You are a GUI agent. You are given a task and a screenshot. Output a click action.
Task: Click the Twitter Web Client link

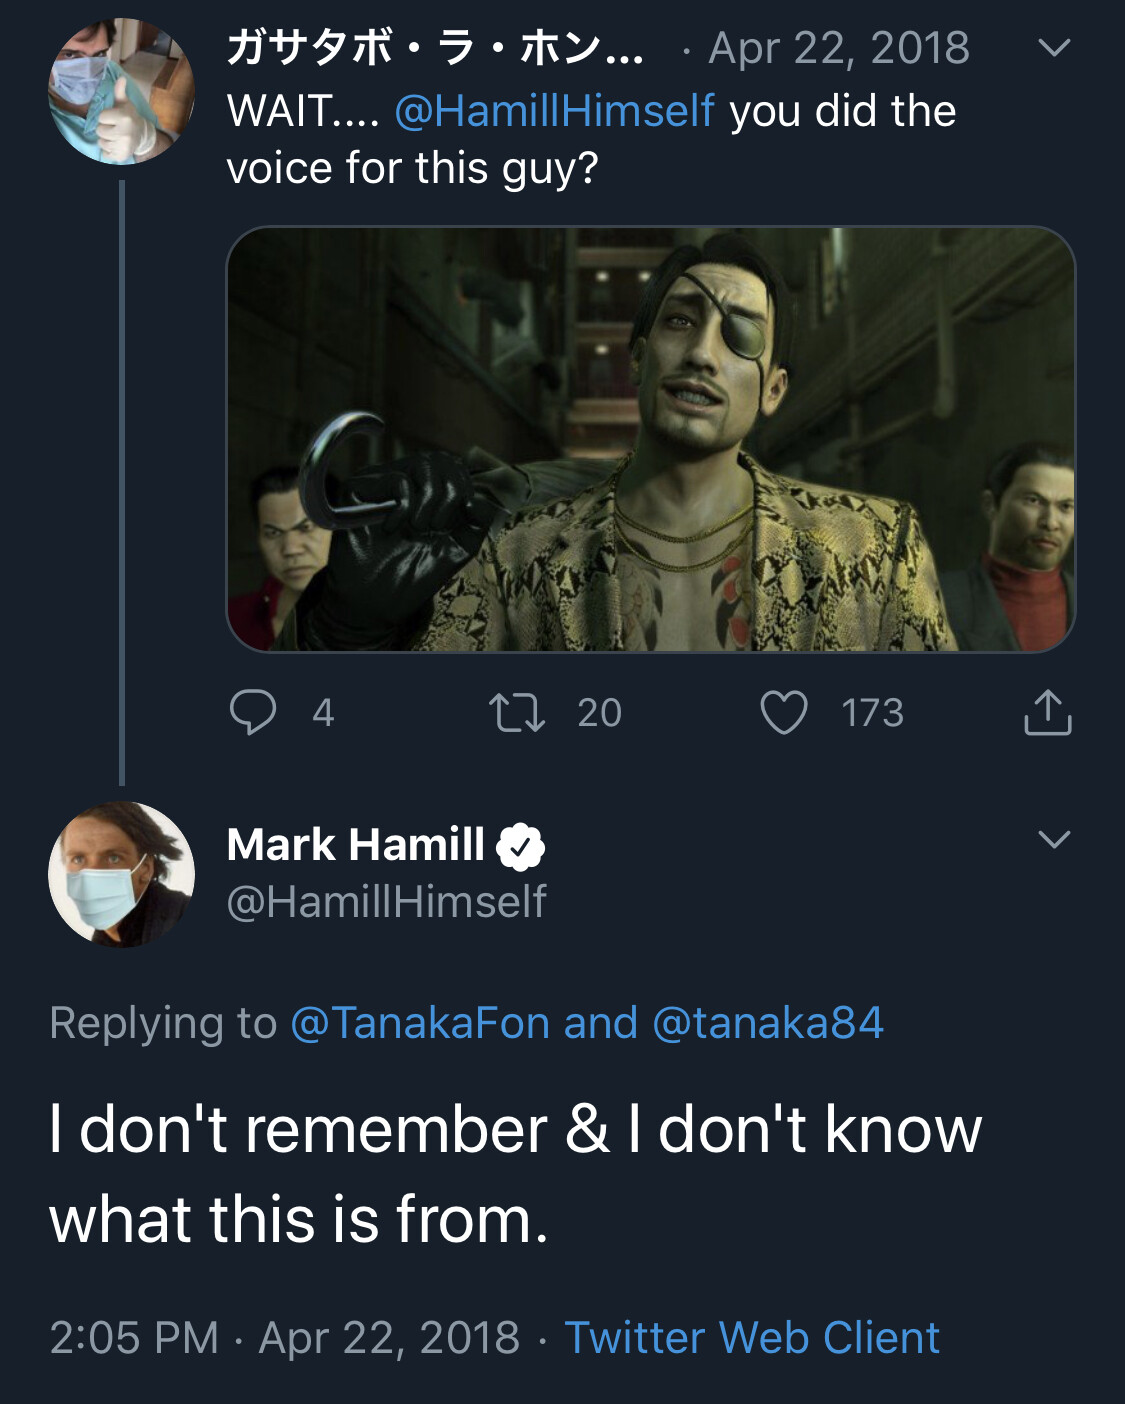[x=752, y=1338]
